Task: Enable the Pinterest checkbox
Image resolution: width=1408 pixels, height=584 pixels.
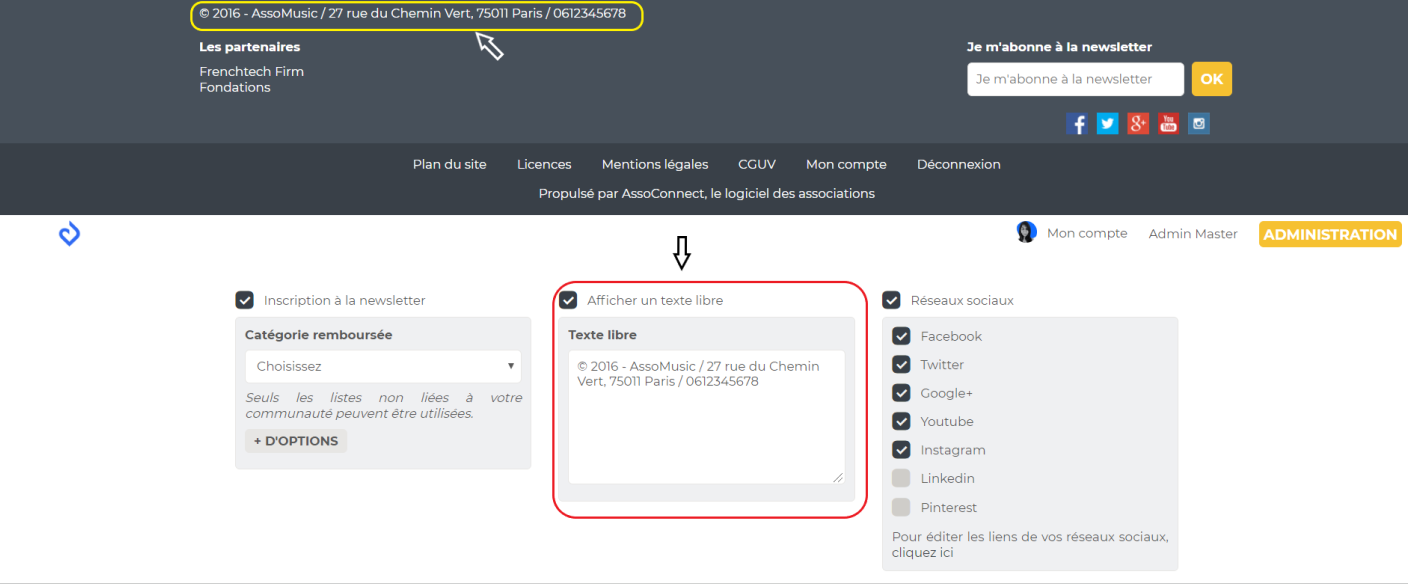Action: (x=901, y=507)
